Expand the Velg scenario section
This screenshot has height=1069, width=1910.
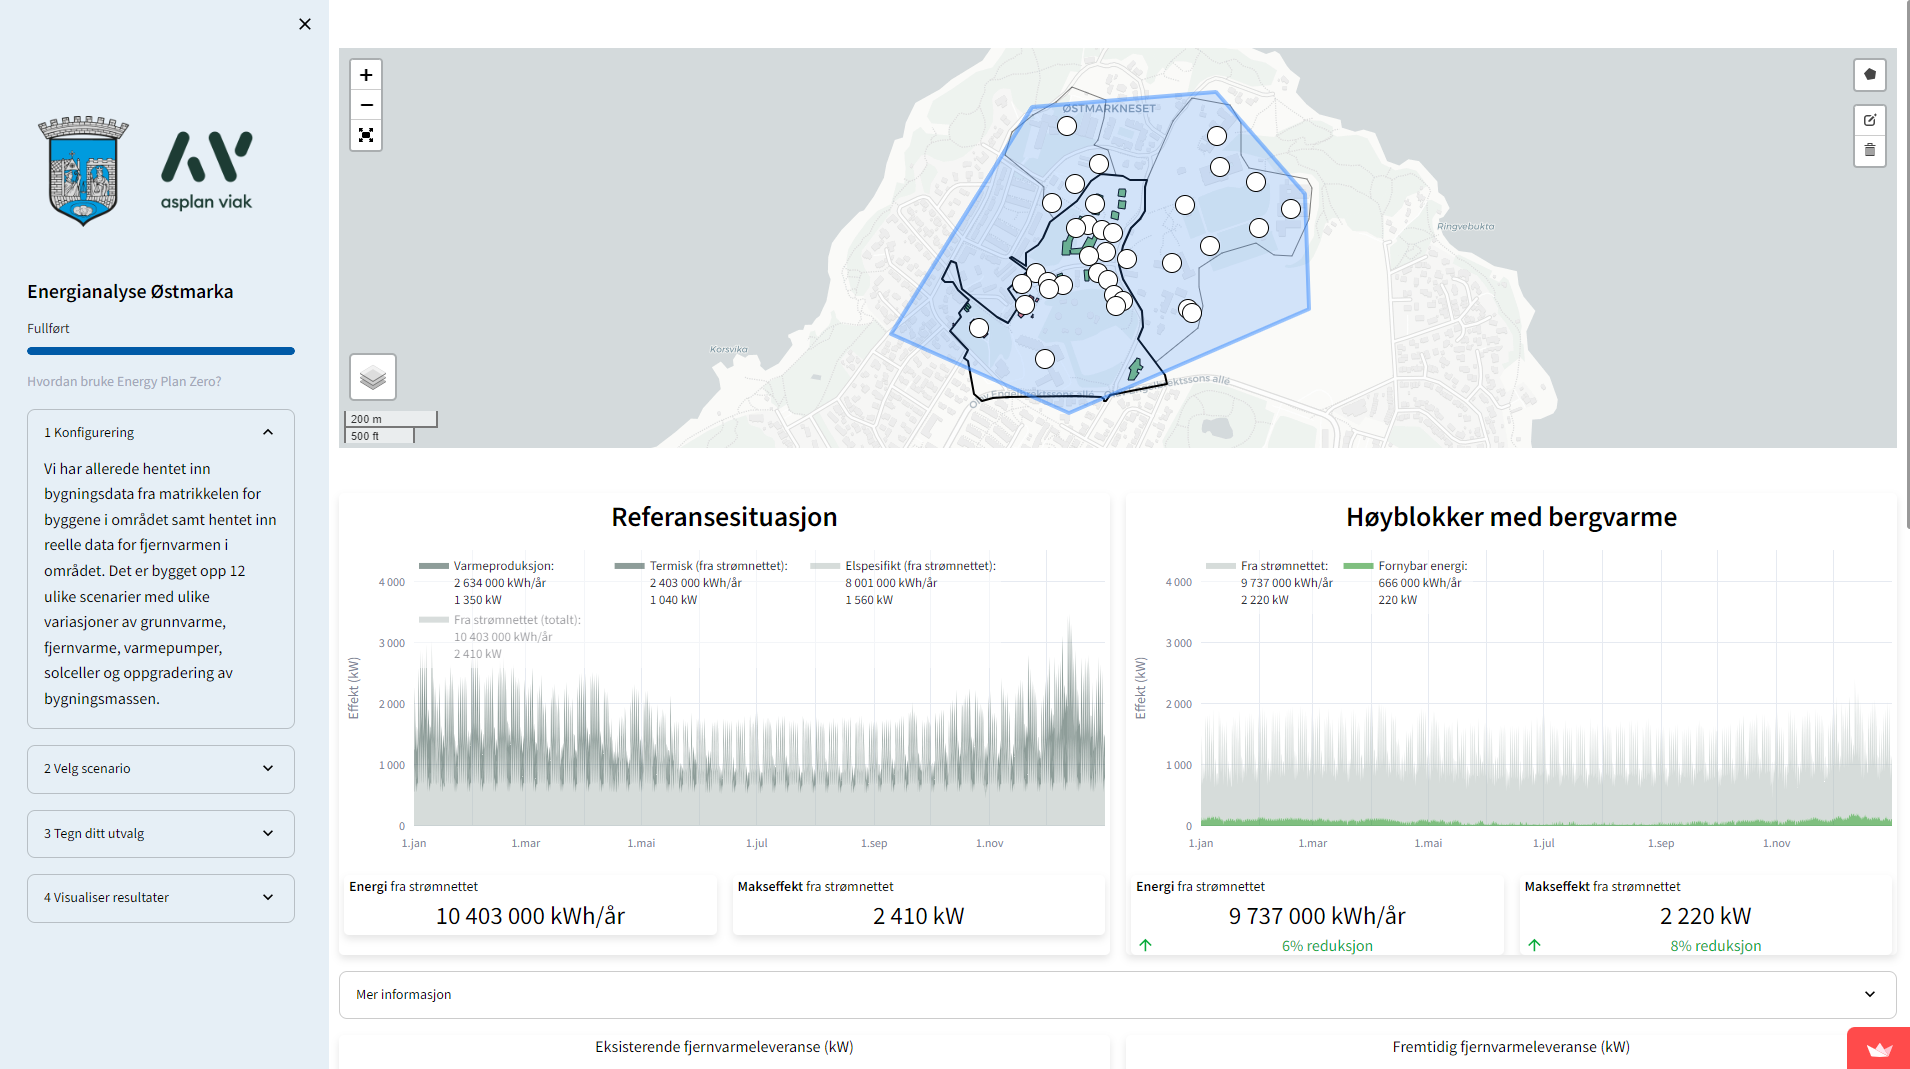click(x=160, y=768)
